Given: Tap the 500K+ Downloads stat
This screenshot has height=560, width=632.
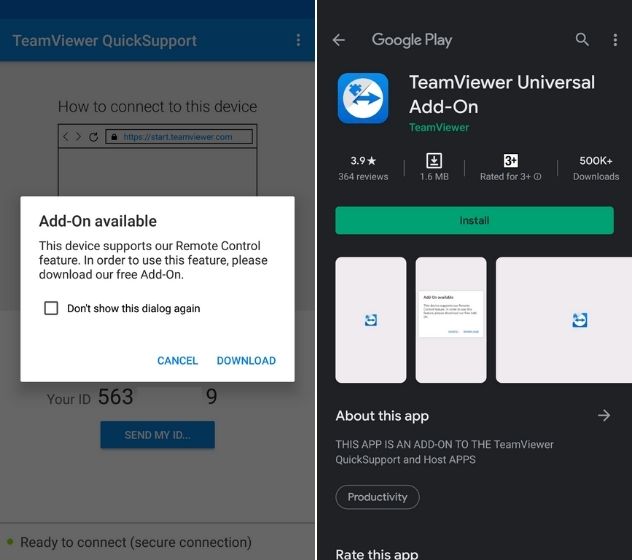Looking at the screenshot, I should 596,169.
